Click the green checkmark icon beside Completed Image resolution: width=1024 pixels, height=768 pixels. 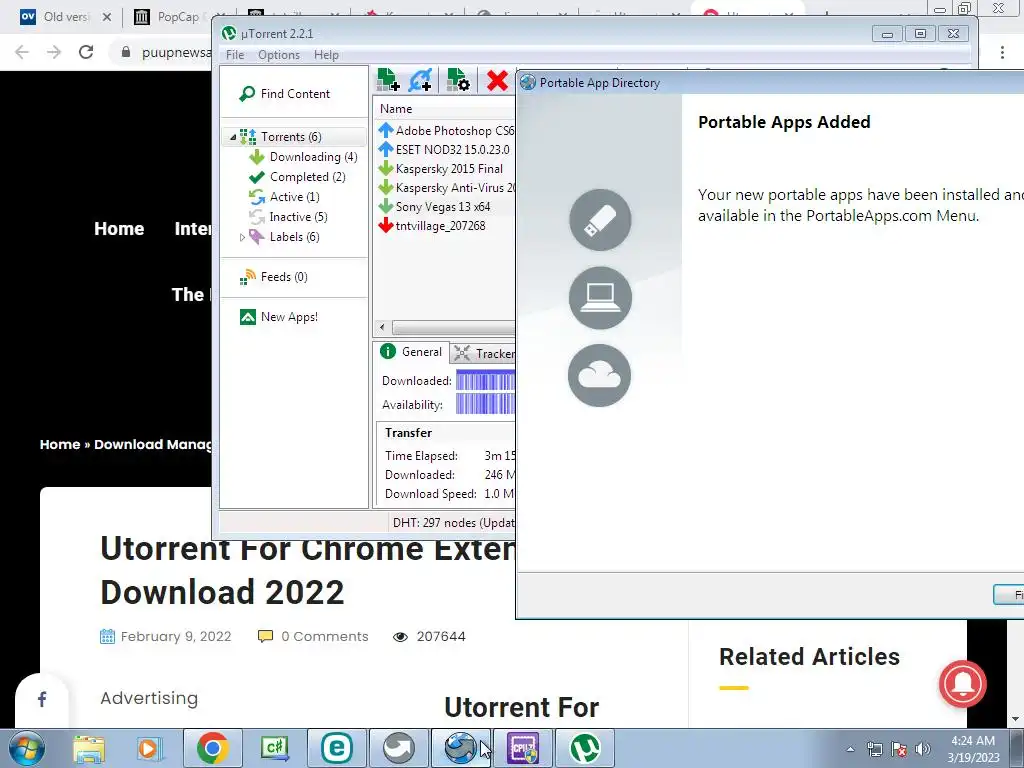click(x=257, y=177)
